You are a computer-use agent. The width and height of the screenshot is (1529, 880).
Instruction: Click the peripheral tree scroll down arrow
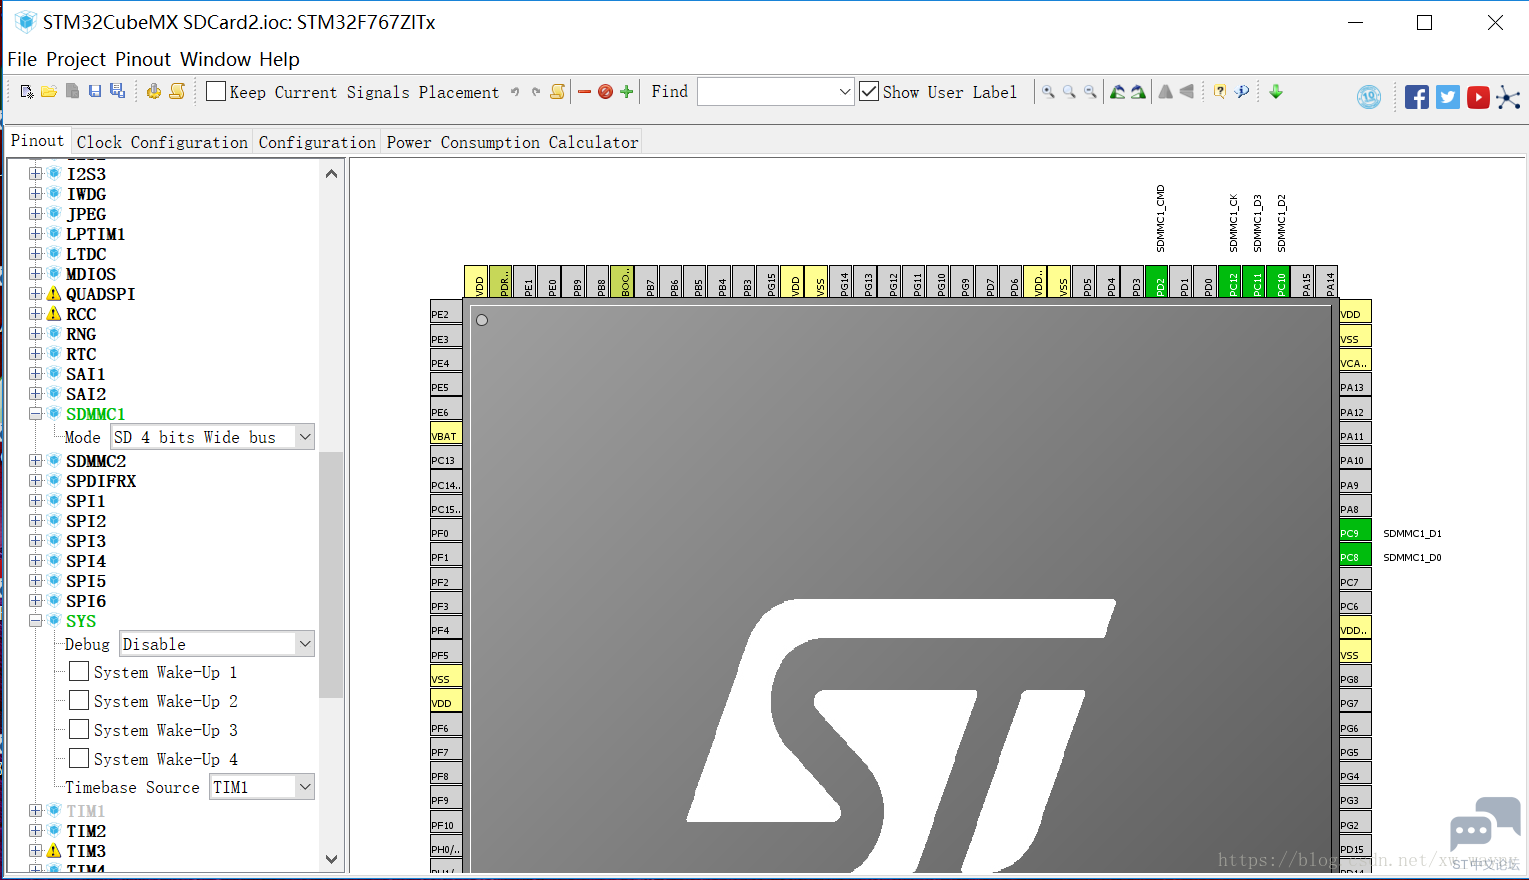tap(332, 859)
